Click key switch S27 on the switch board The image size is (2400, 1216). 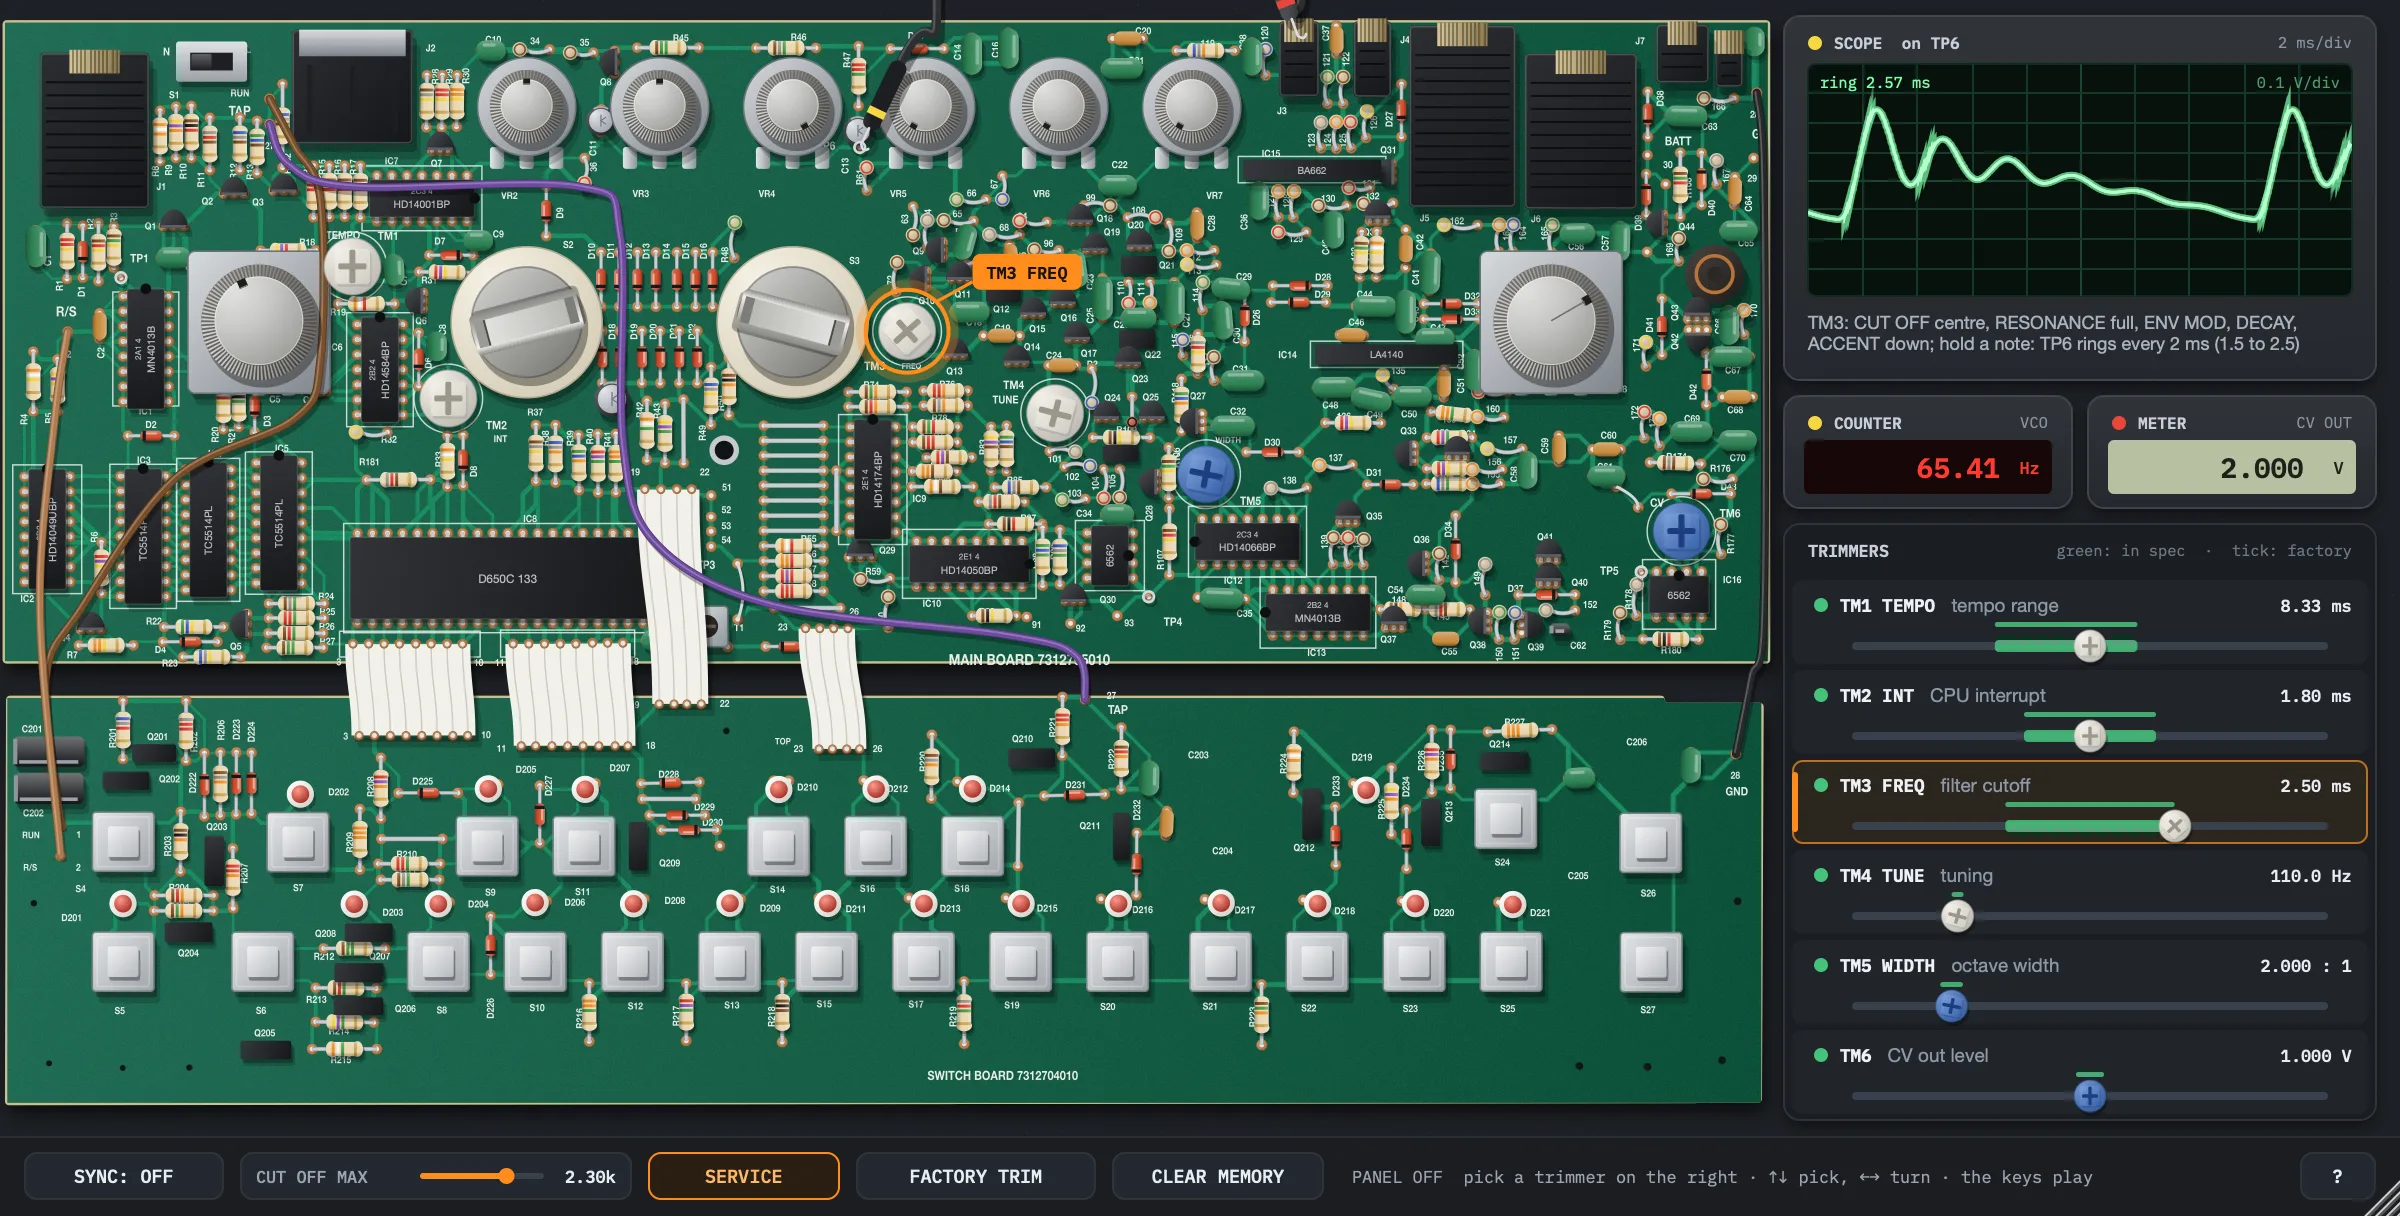pyautogui.click(x=1650, y=963)
